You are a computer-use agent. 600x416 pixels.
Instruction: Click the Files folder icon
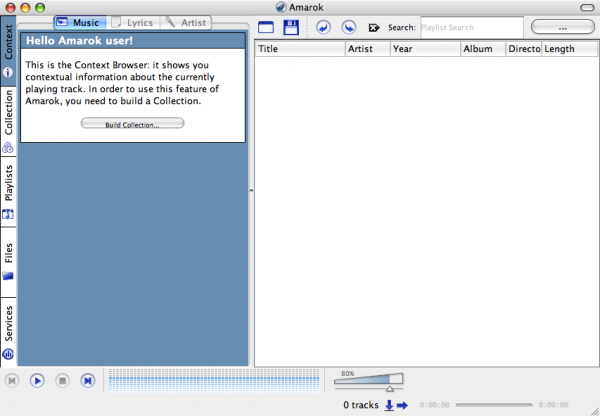8,276
